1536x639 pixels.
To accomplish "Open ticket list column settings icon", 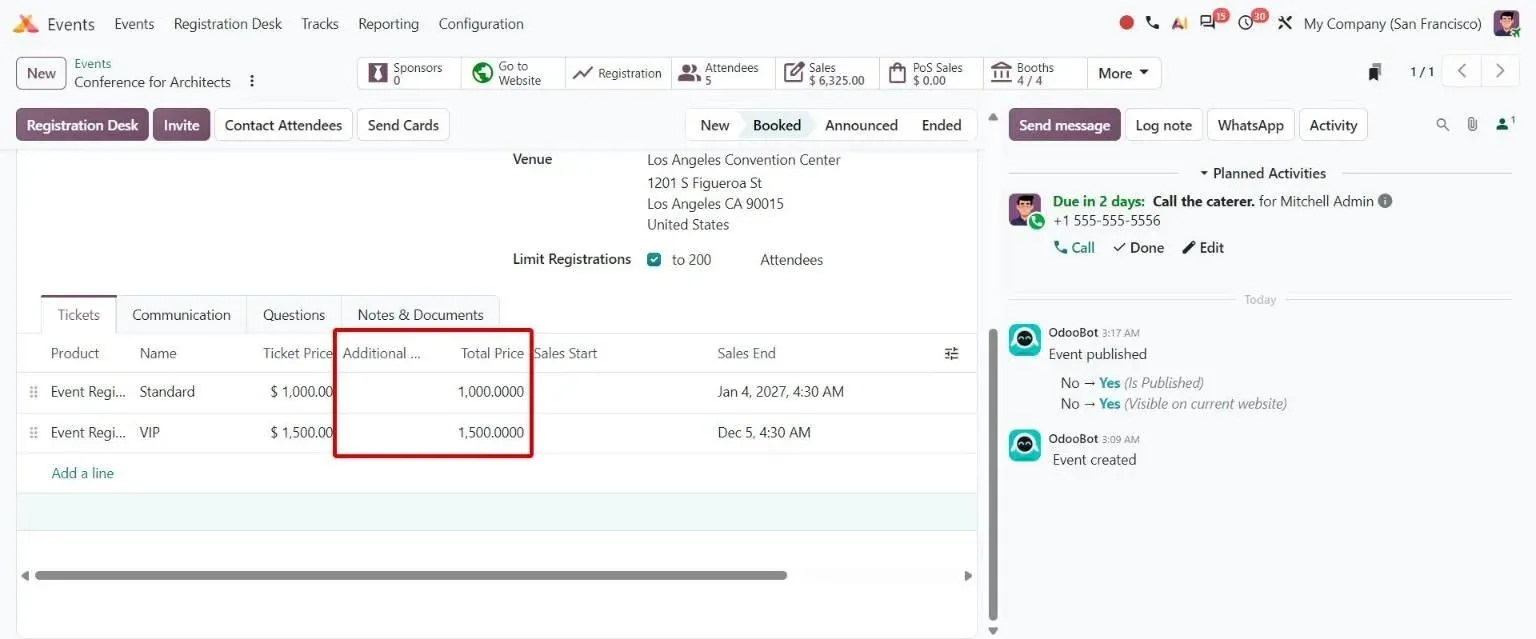I will (x=952, y=353).
